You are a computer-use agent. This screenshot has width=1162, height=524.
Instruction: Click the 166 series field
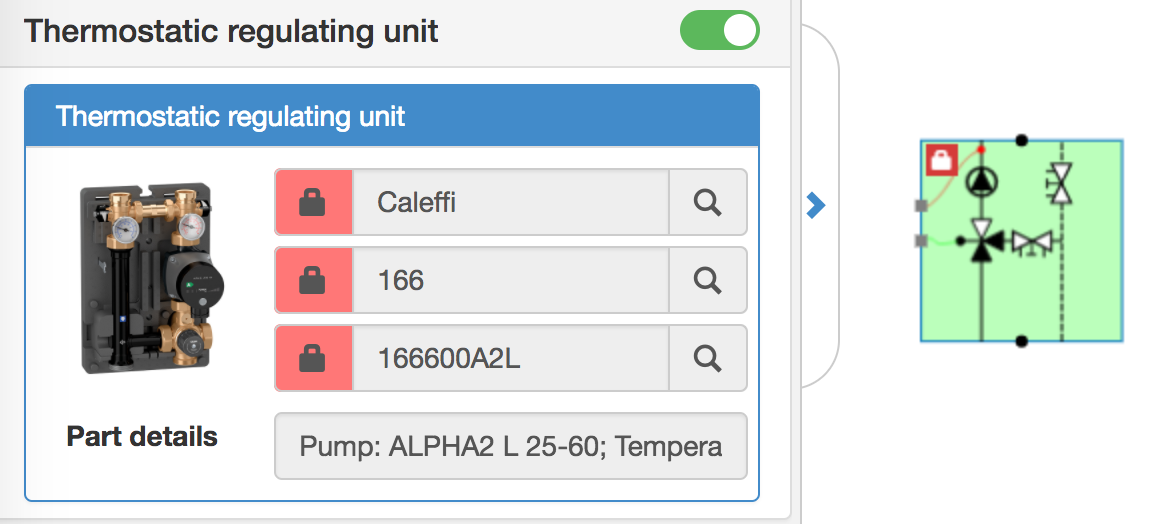pos(510,281)
